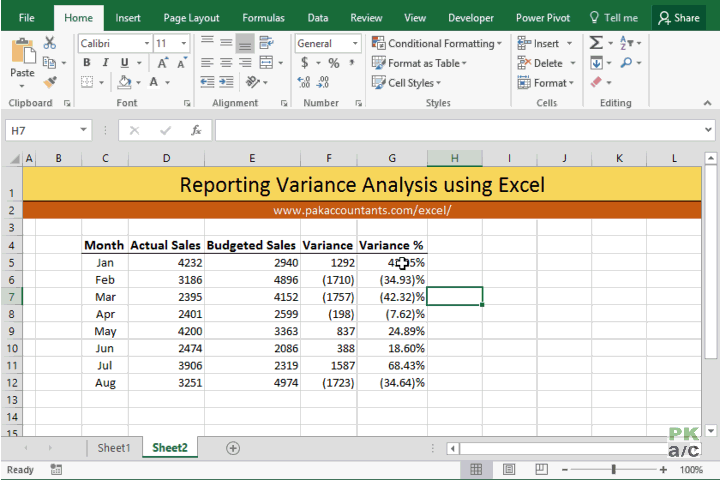Open the font size dropdown

pyautogui.click(x=184, y=43)
